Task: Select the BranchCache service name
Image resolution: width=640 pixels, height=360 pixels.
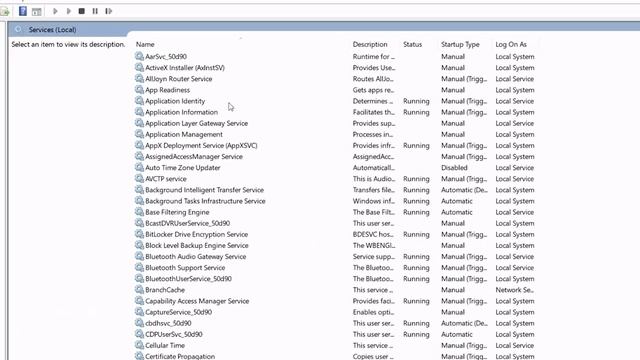Action: 165,290
